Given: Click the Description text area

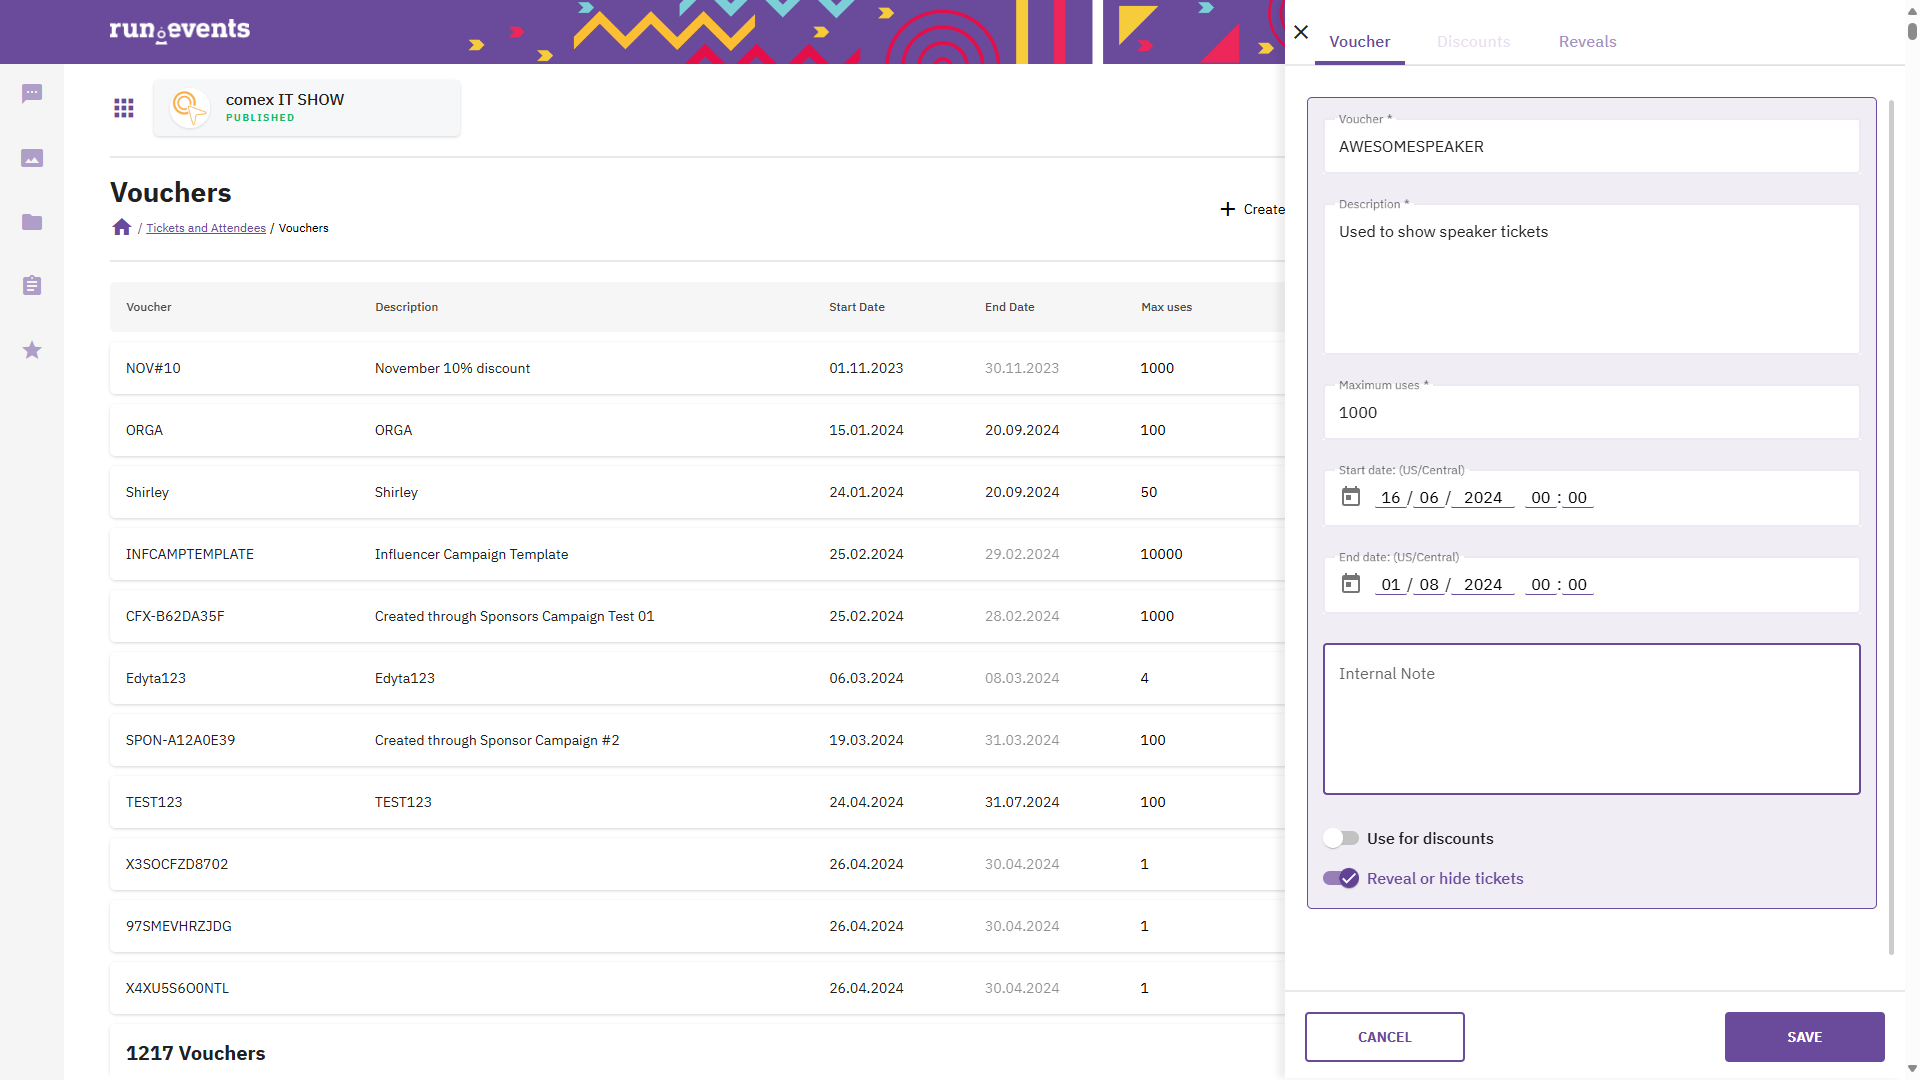Looking at the screenshot, I should pyautogui.click(x=1592, y=279).
